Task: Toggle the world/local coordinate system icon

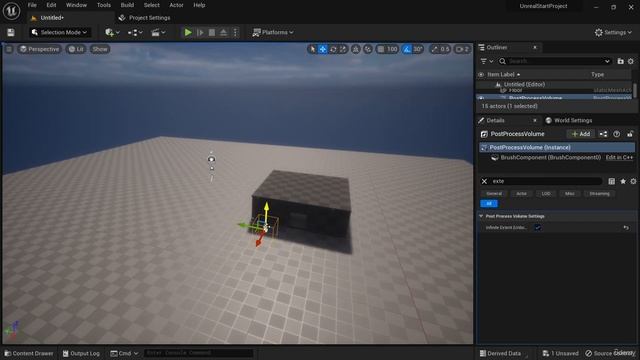Action: point(356,49)
